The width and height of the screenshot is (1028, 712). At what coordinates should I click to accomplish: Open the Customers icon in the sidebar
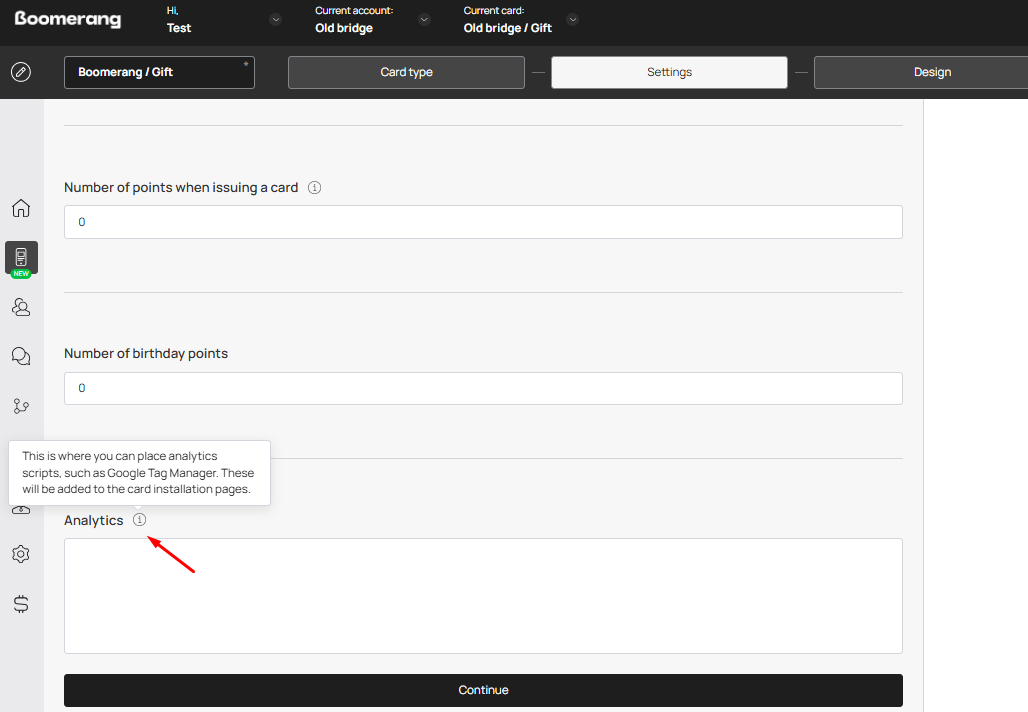coord(21,307)
